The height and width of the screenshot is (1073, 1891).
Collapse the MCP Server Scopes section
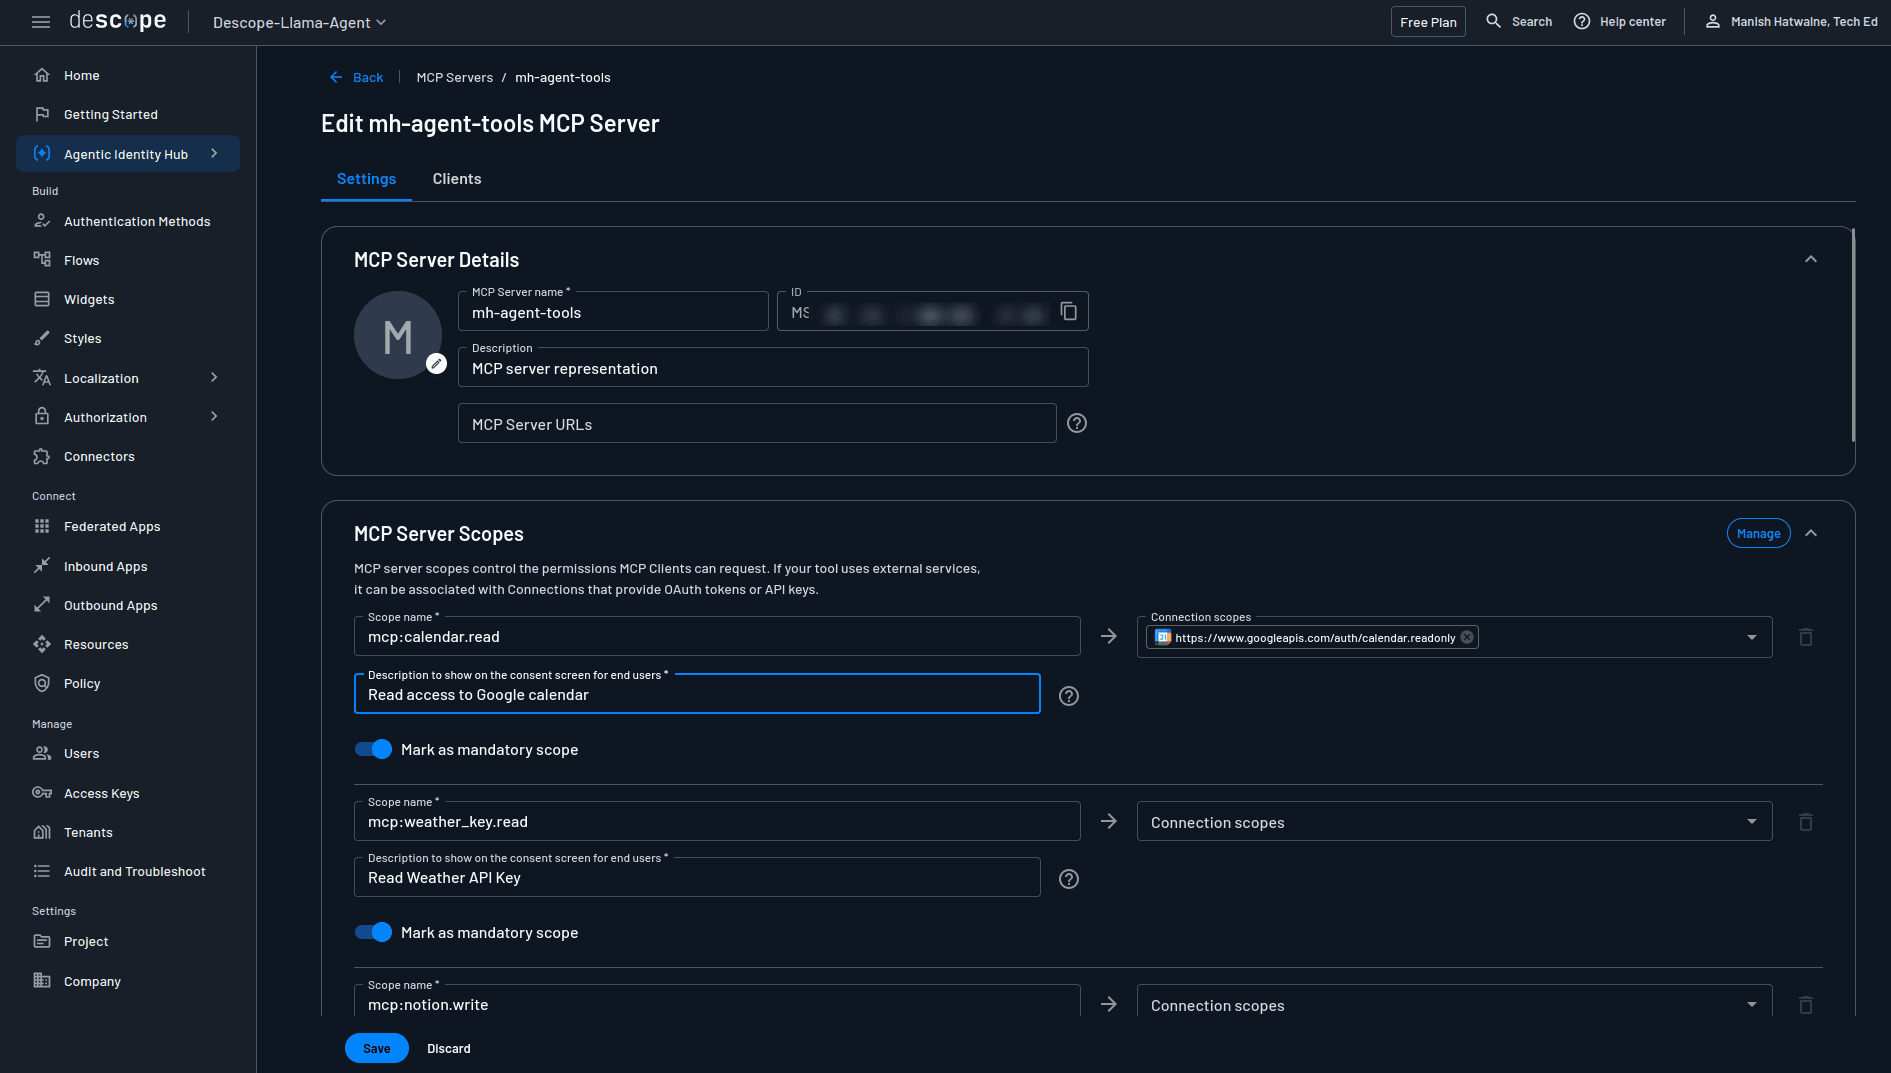pyautogui.click(x=1811, y=533)
